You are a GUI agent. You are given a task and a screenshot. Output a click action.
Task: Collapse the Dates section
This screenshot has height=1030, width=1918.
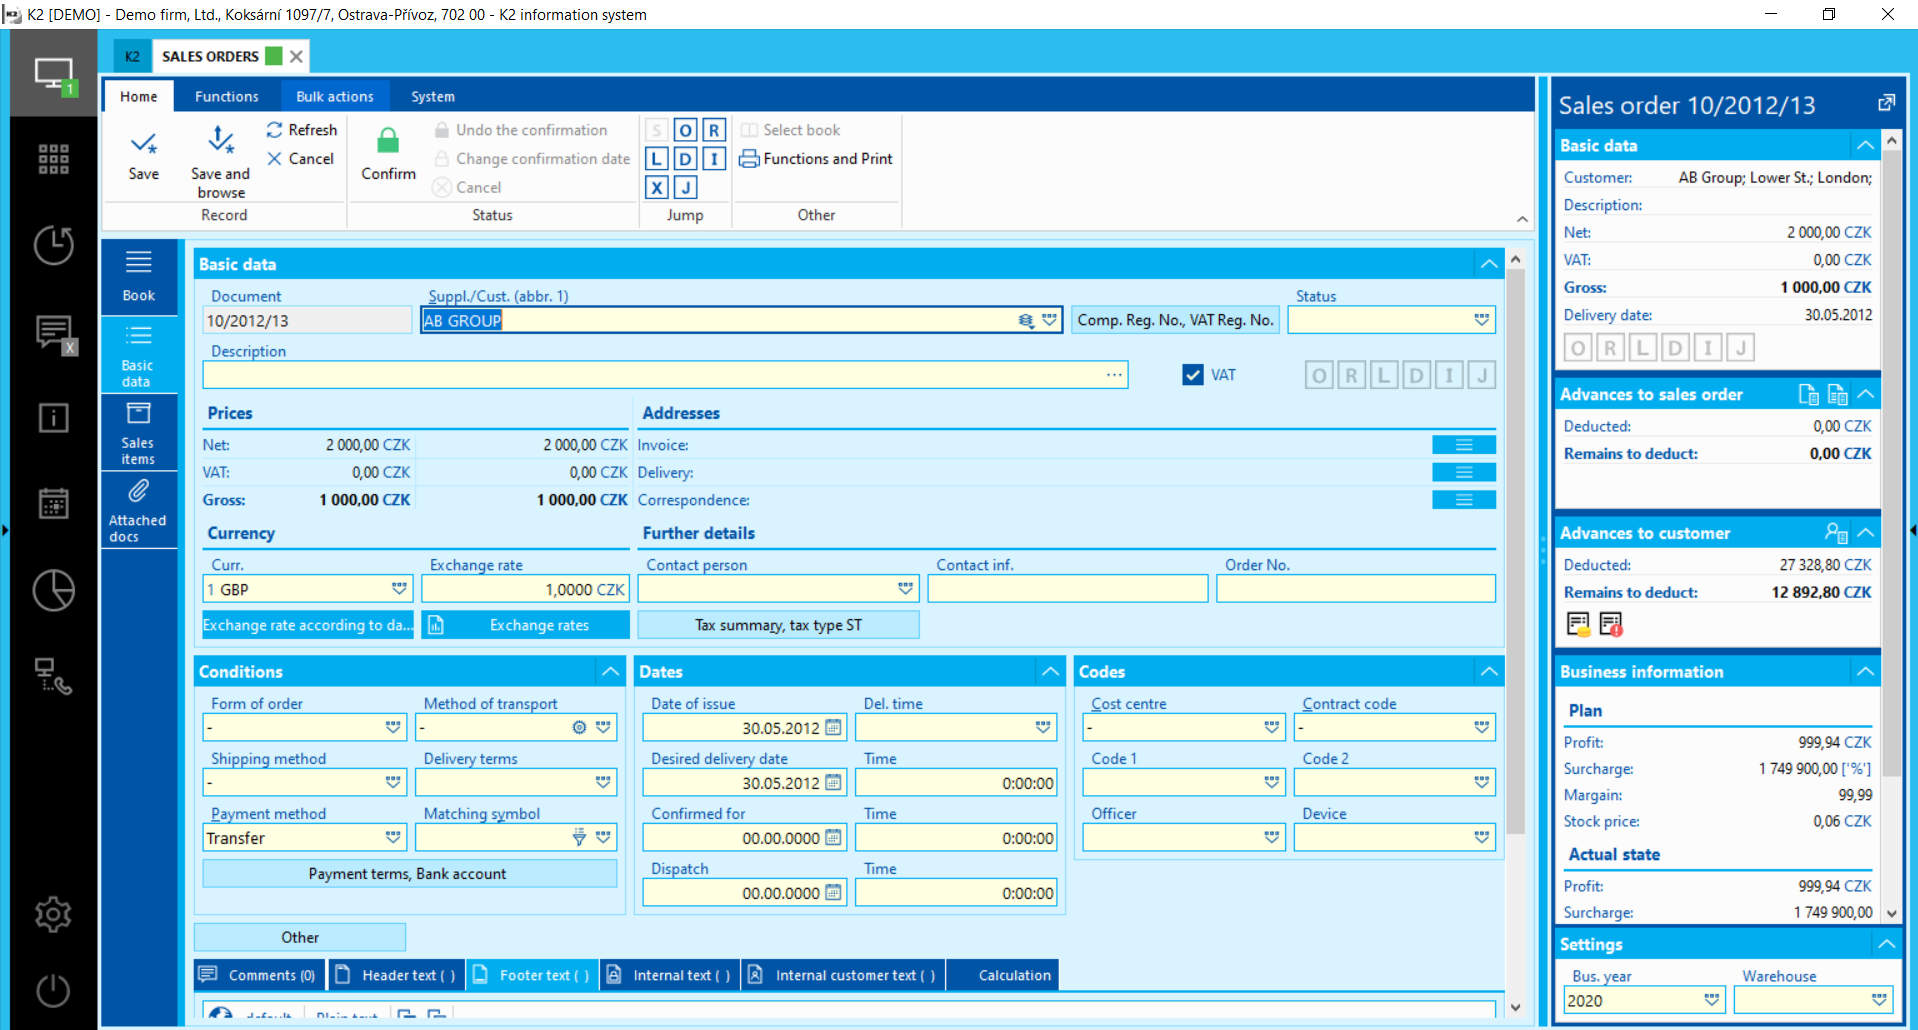click(x=1050, y=672)
